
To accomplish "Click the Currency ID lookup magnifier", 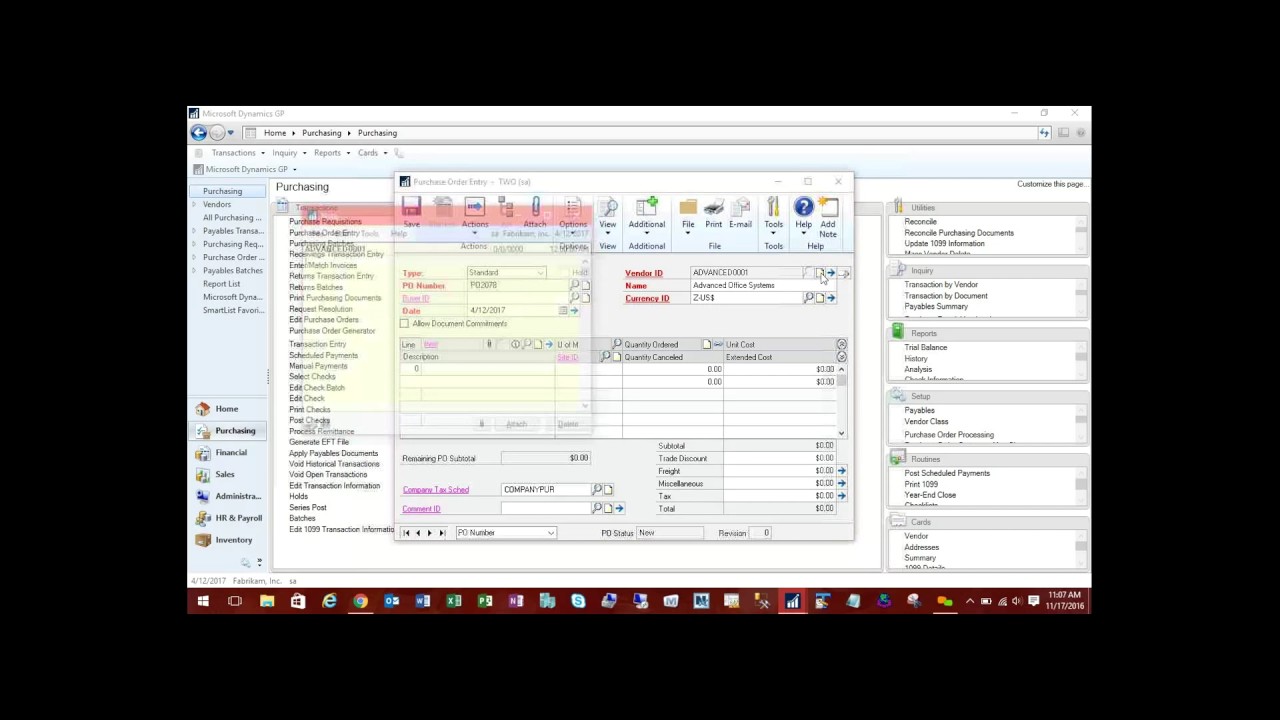I will (x=808, y=298).
